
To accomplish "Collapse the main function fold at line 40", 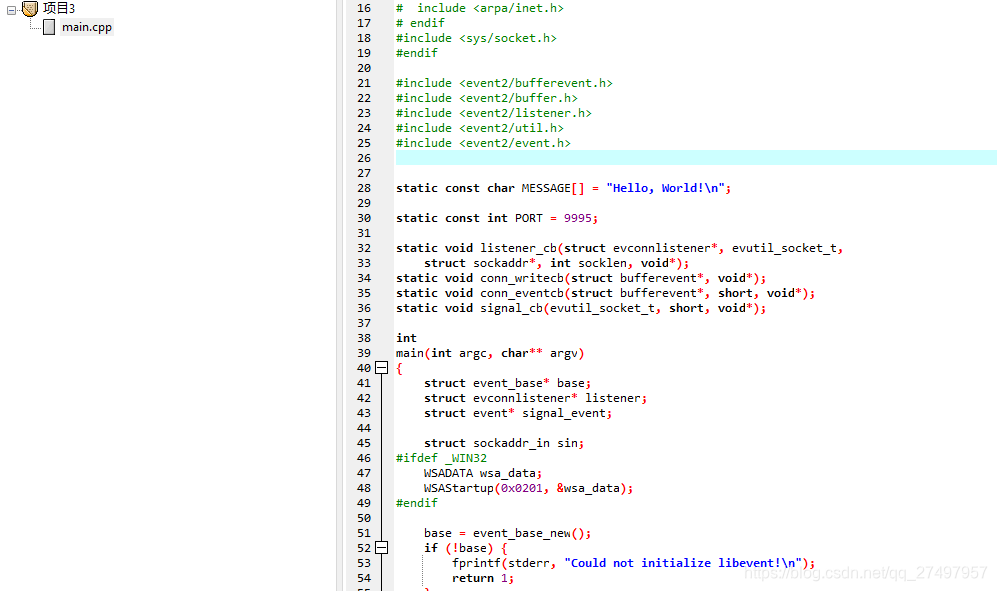I will [382, 368].
